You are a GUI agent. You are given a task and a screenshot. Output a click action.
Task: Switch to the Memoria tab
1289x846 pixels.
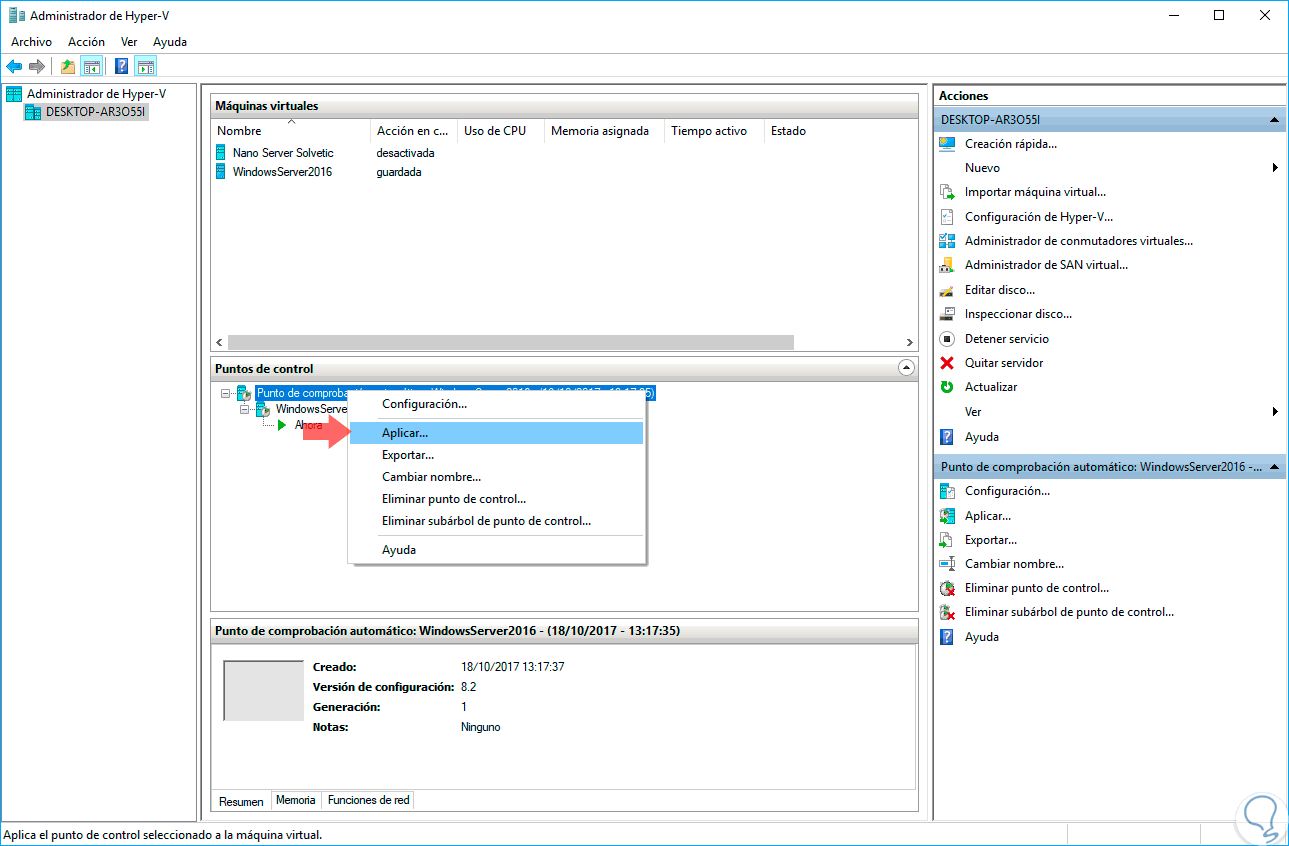[296, 800]
